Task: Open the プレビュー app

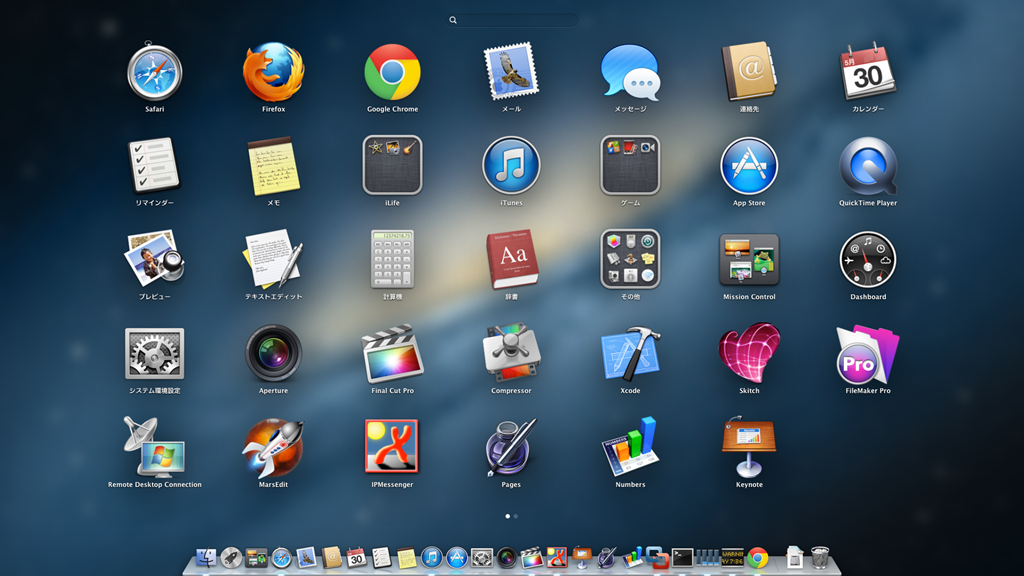Action: pos(154,259)
